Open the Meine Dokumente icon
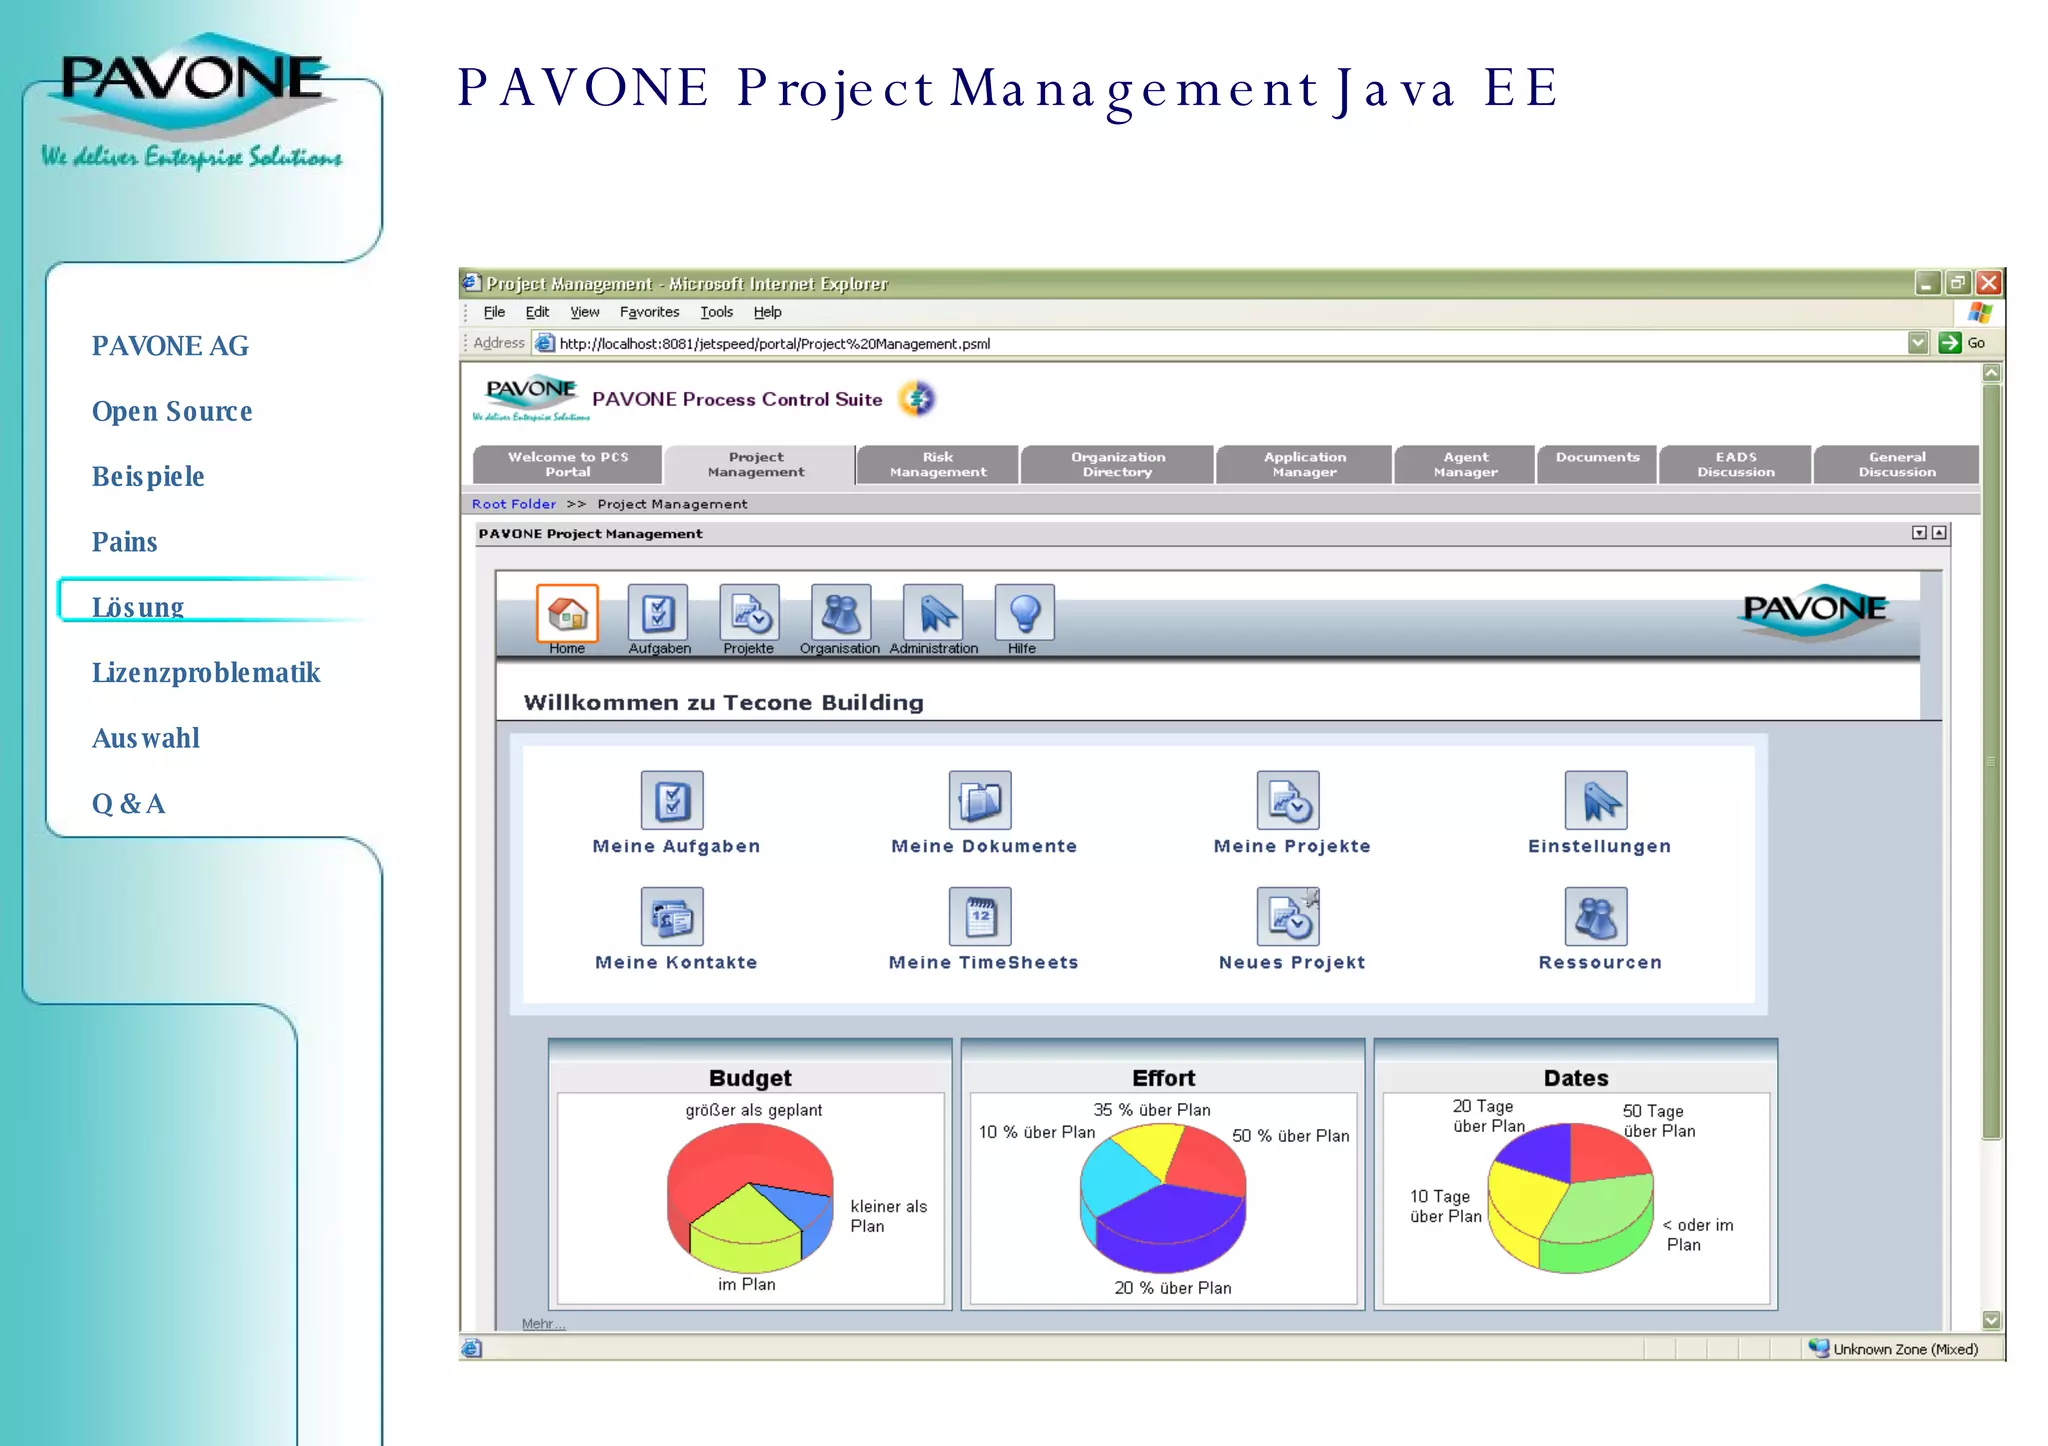2048x1446 pixels. pyautogui.click(x=980, y=800)
